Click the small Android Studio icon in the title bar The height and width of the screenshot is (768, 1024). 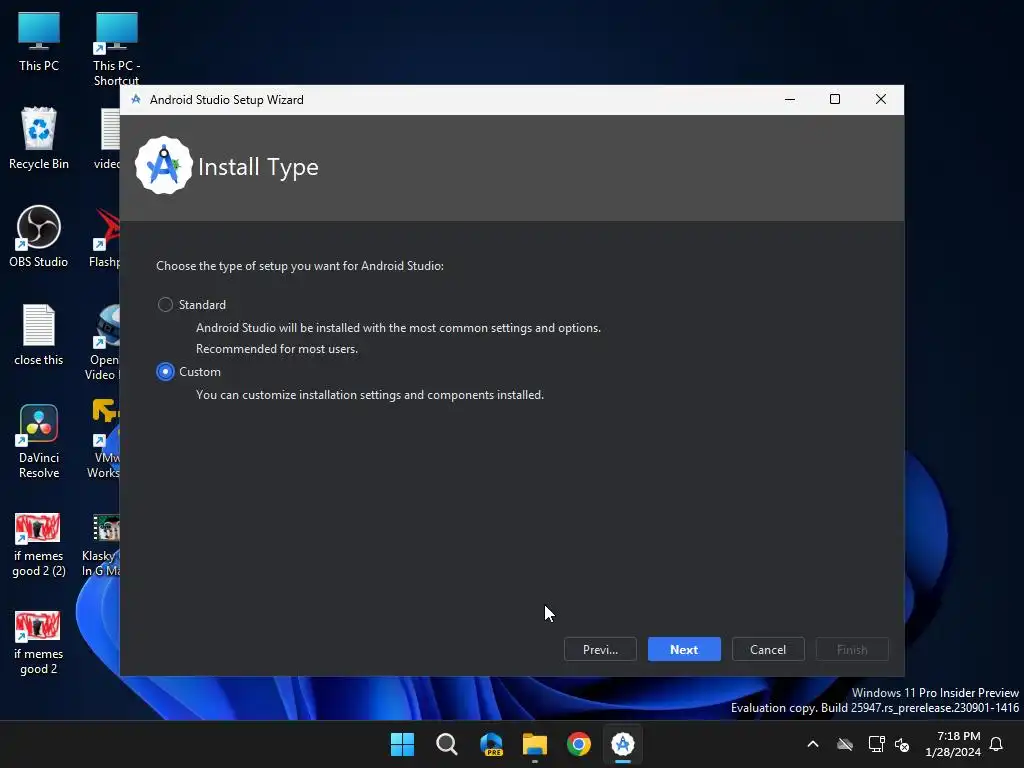click(x=136, y=99)
